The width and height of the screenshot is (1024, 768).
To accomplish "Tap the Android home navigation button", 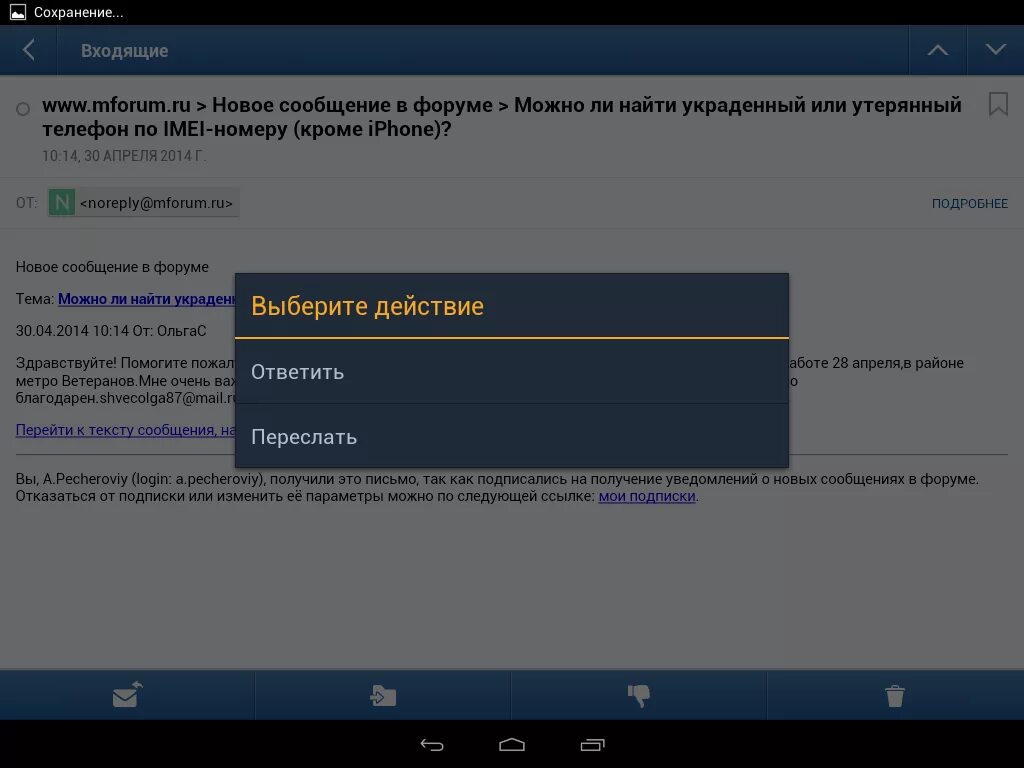I will (511, 744).
